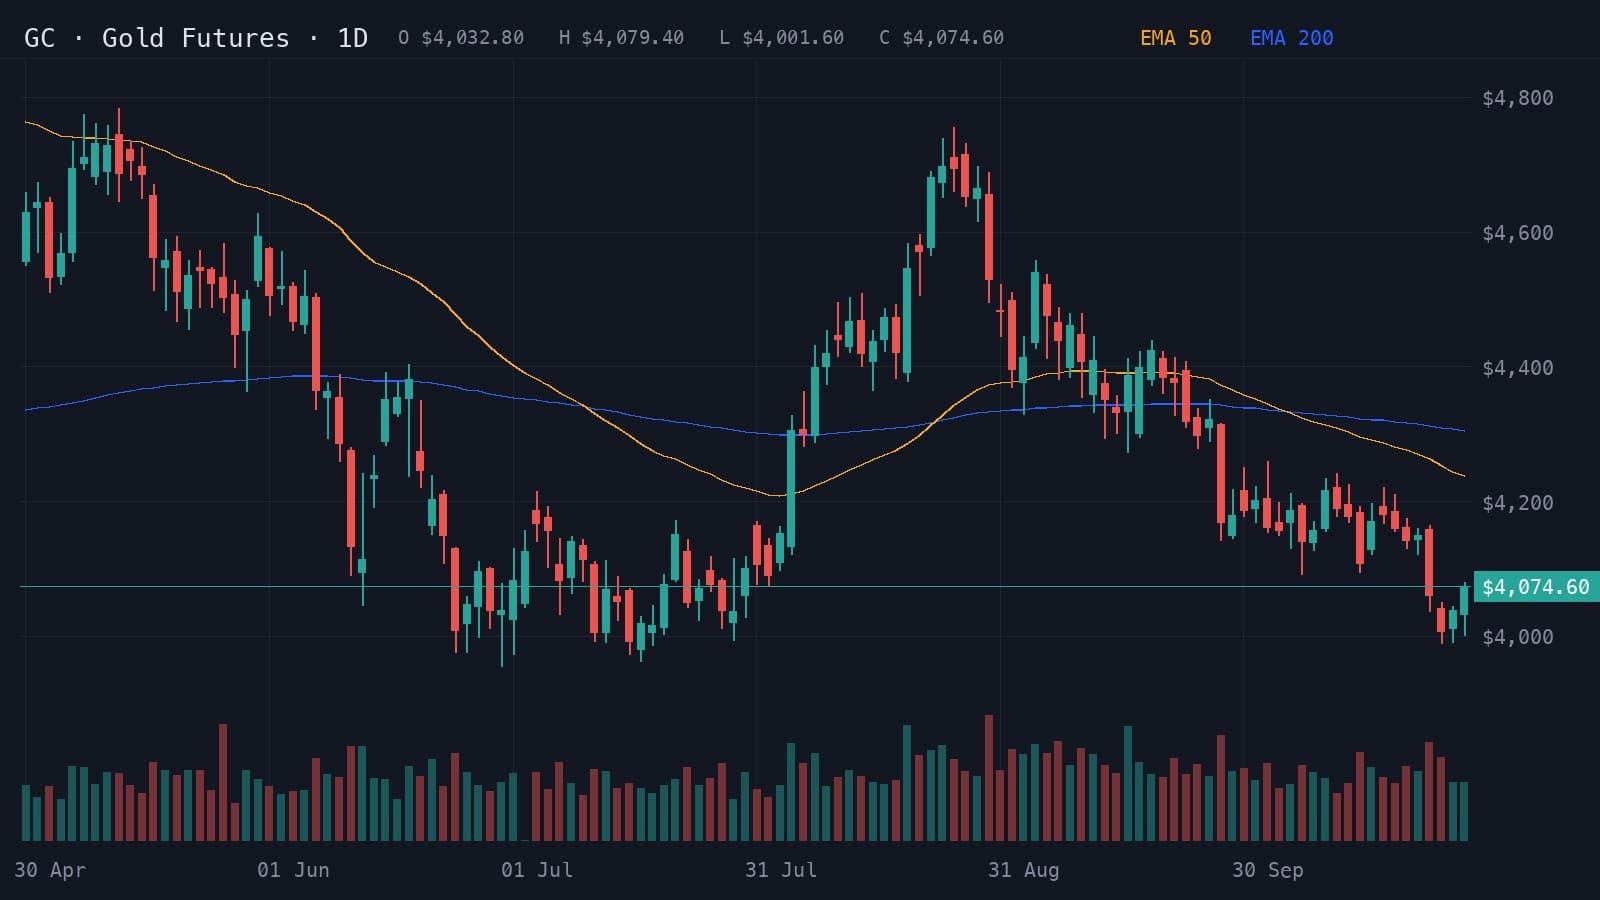Toggle the EMA 50 legend label
1600x900 pixels.
pyautogui.click(x=1175, y=38)
